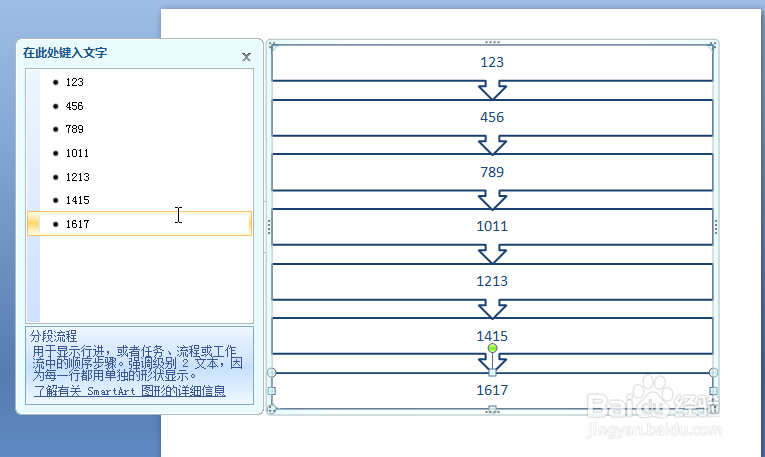Click left-middle square handle of 1617 shape
The width and height of the screenshot is (765, 457).
click(272, 391)
